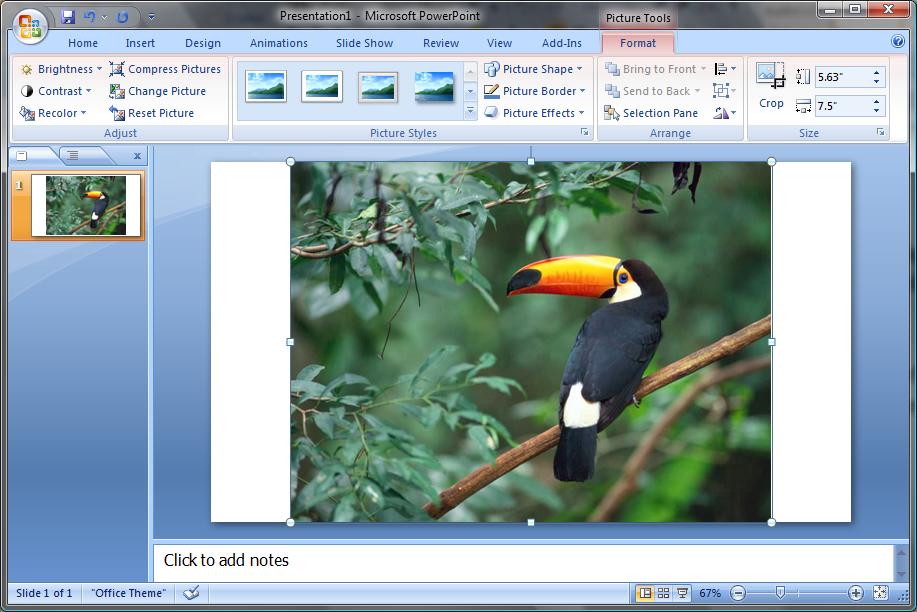The image size is (917, 612).
Task: Apply the first picture style thumbnail
Action: click(x=266, y=87)
